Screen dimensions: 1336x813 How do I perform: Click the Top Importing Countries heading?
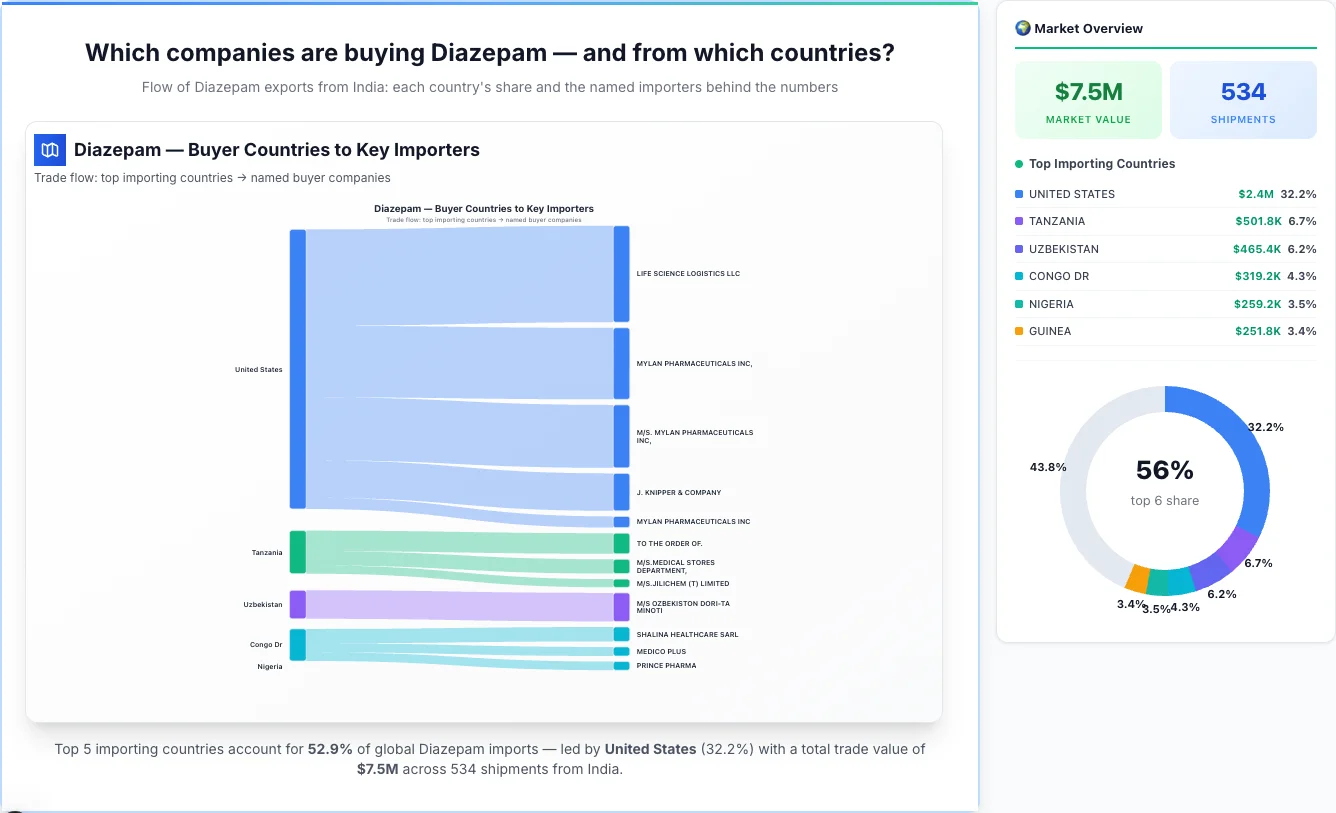click(1102, 163)
